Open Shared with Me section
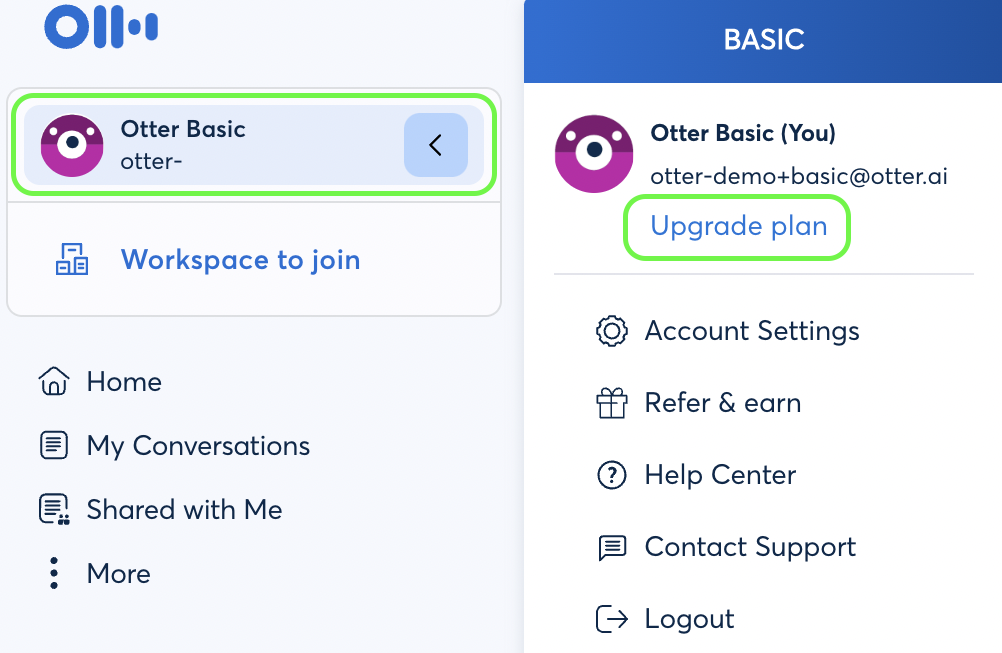 click(x=184, y=509)
